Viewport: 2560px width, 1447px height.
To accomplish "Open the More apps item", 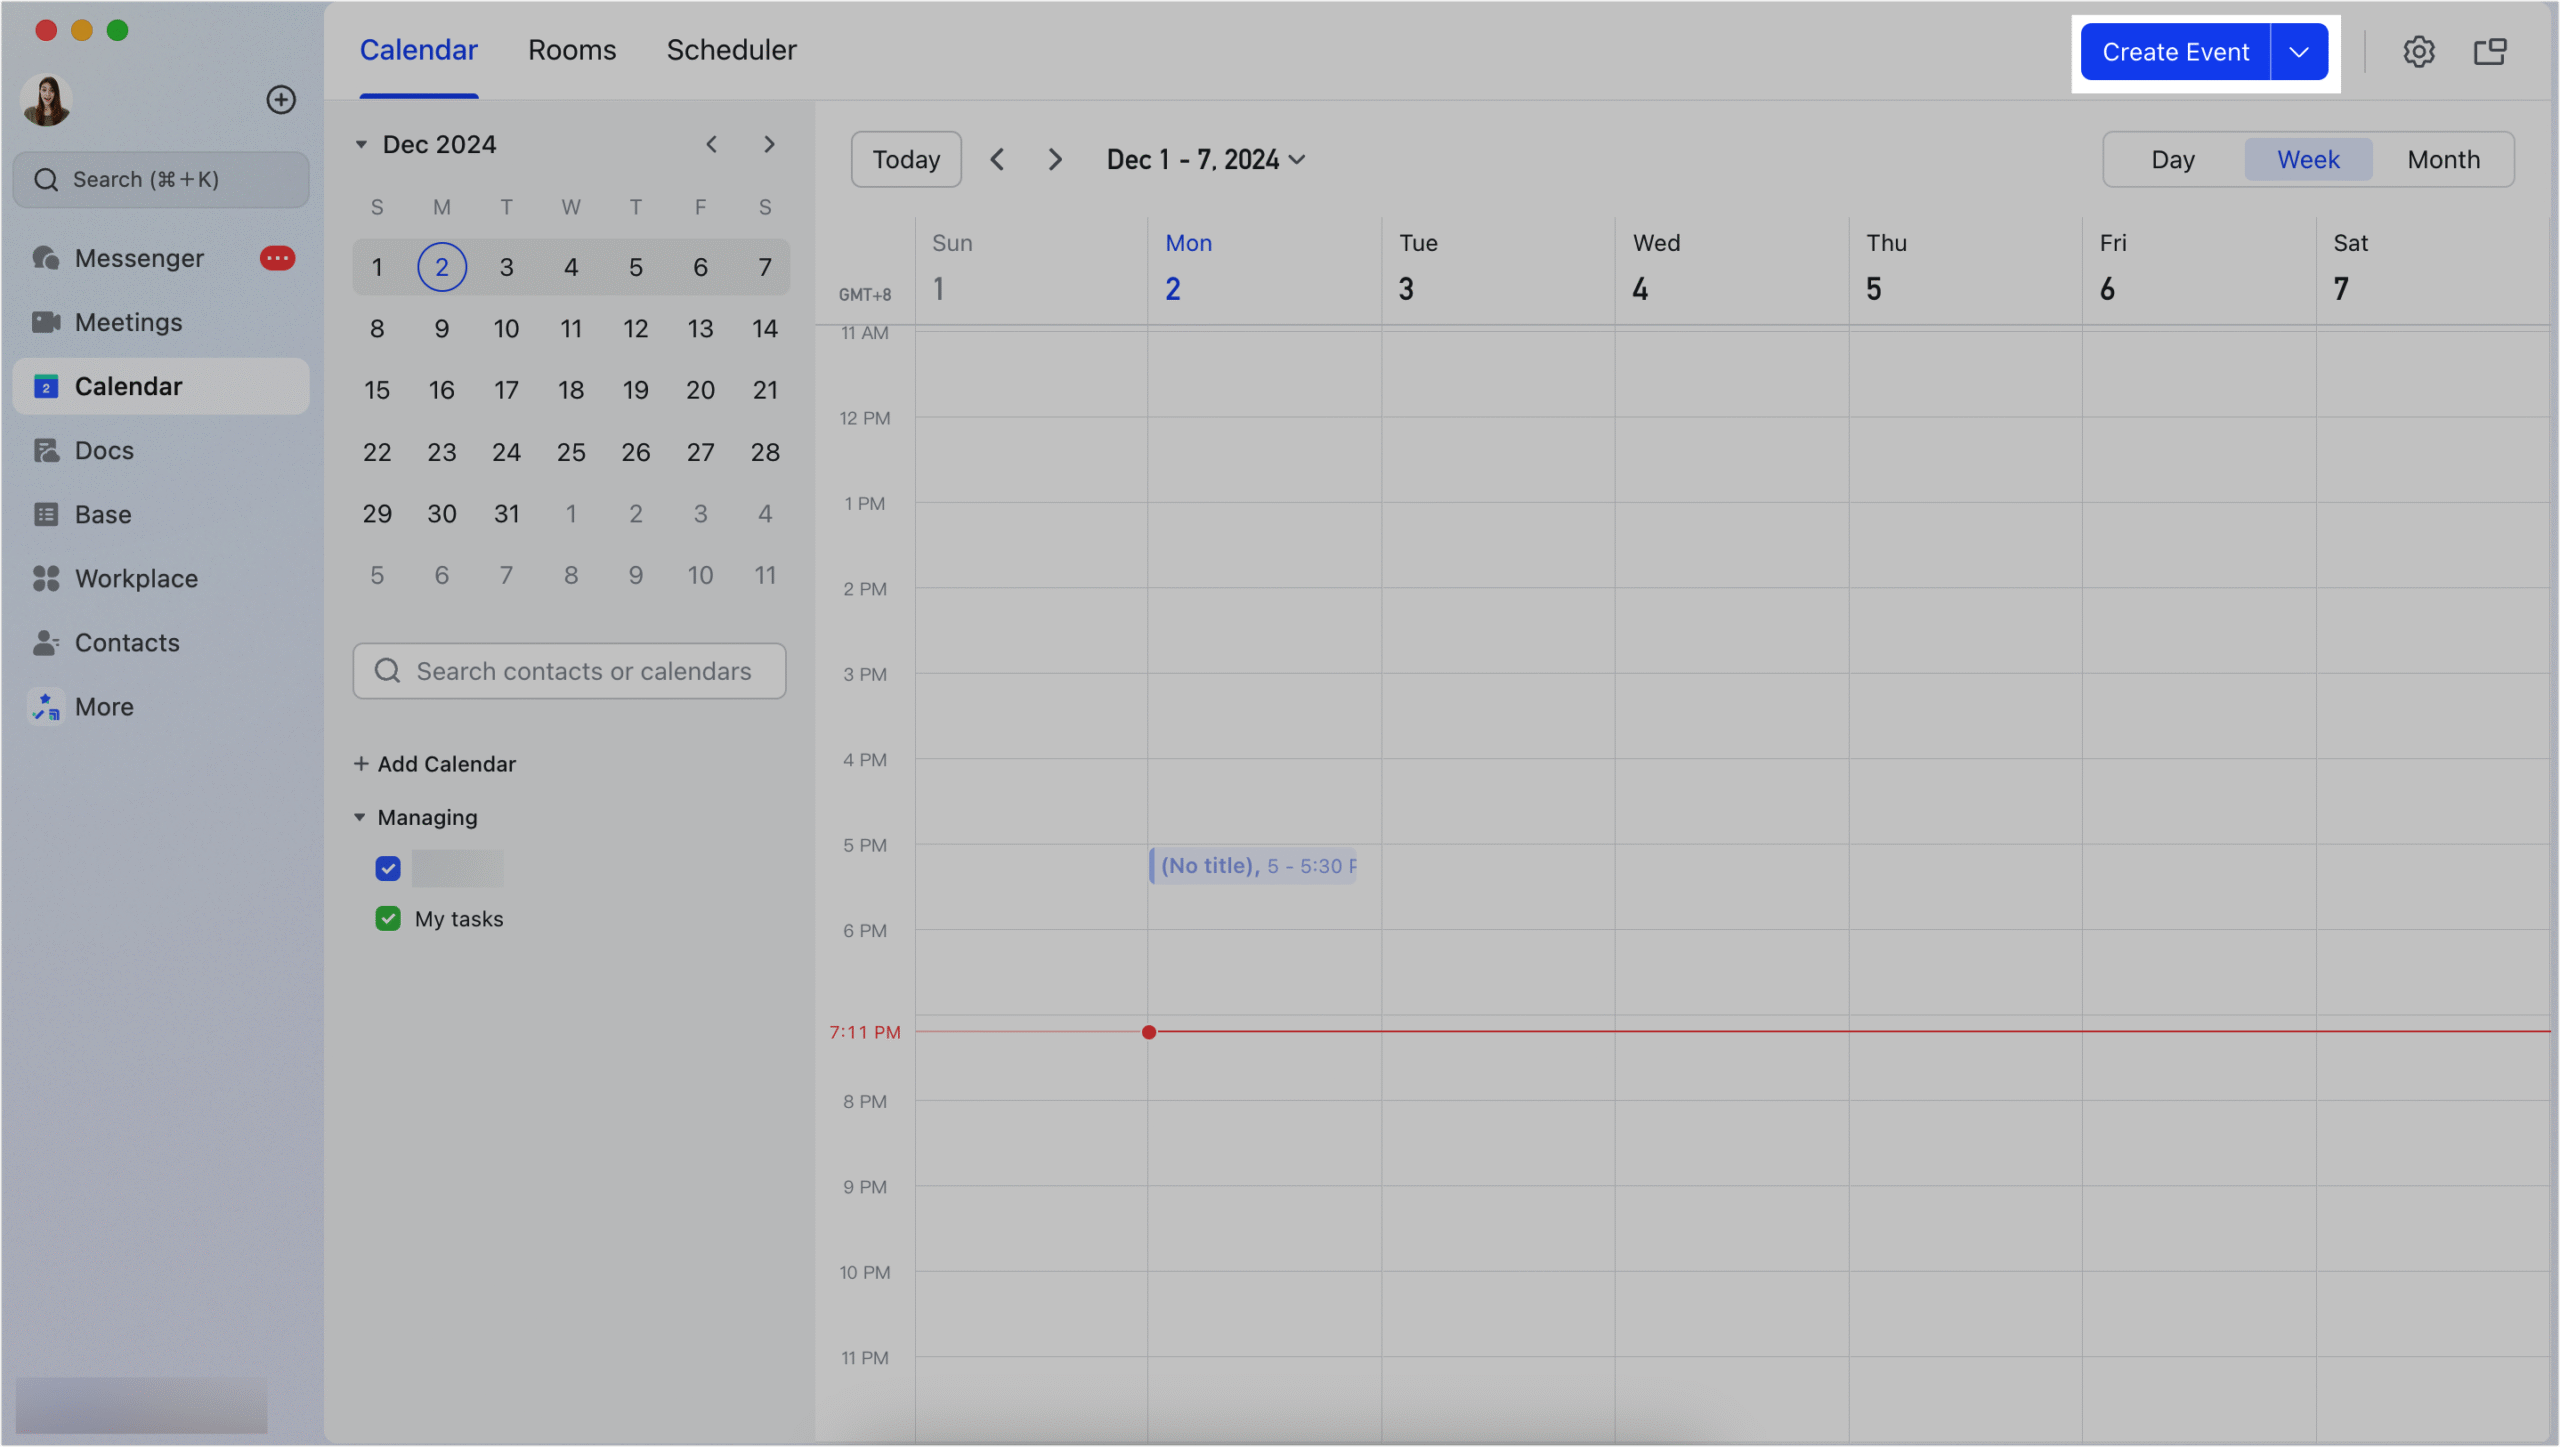I will (x=160, y=706).
